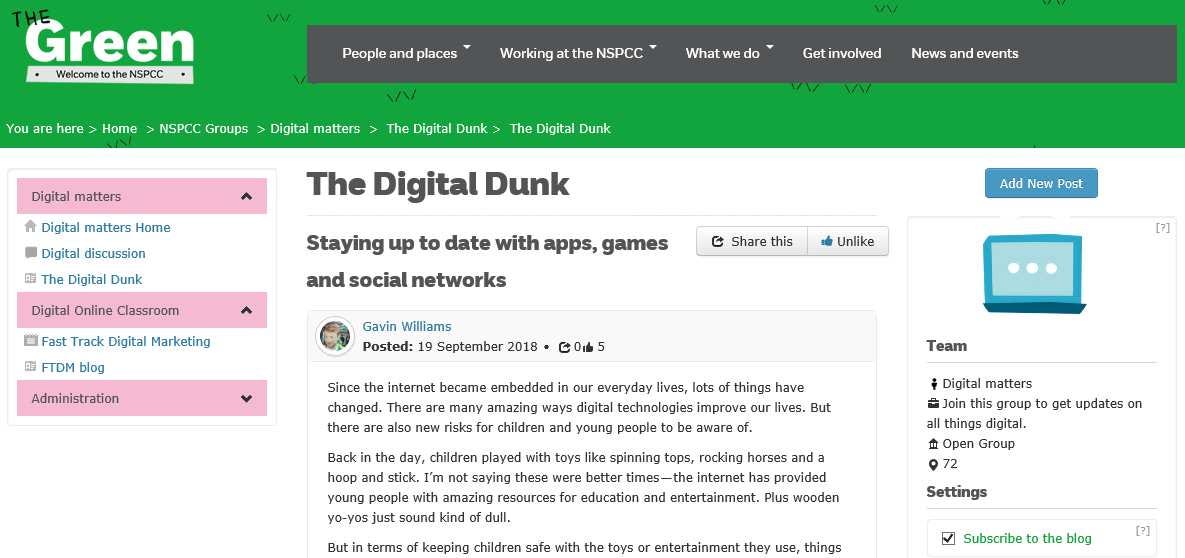Click the calendar icon beside Fast Track Digital Marketing
Screen dimensions: 1185x558
(30, 340)
